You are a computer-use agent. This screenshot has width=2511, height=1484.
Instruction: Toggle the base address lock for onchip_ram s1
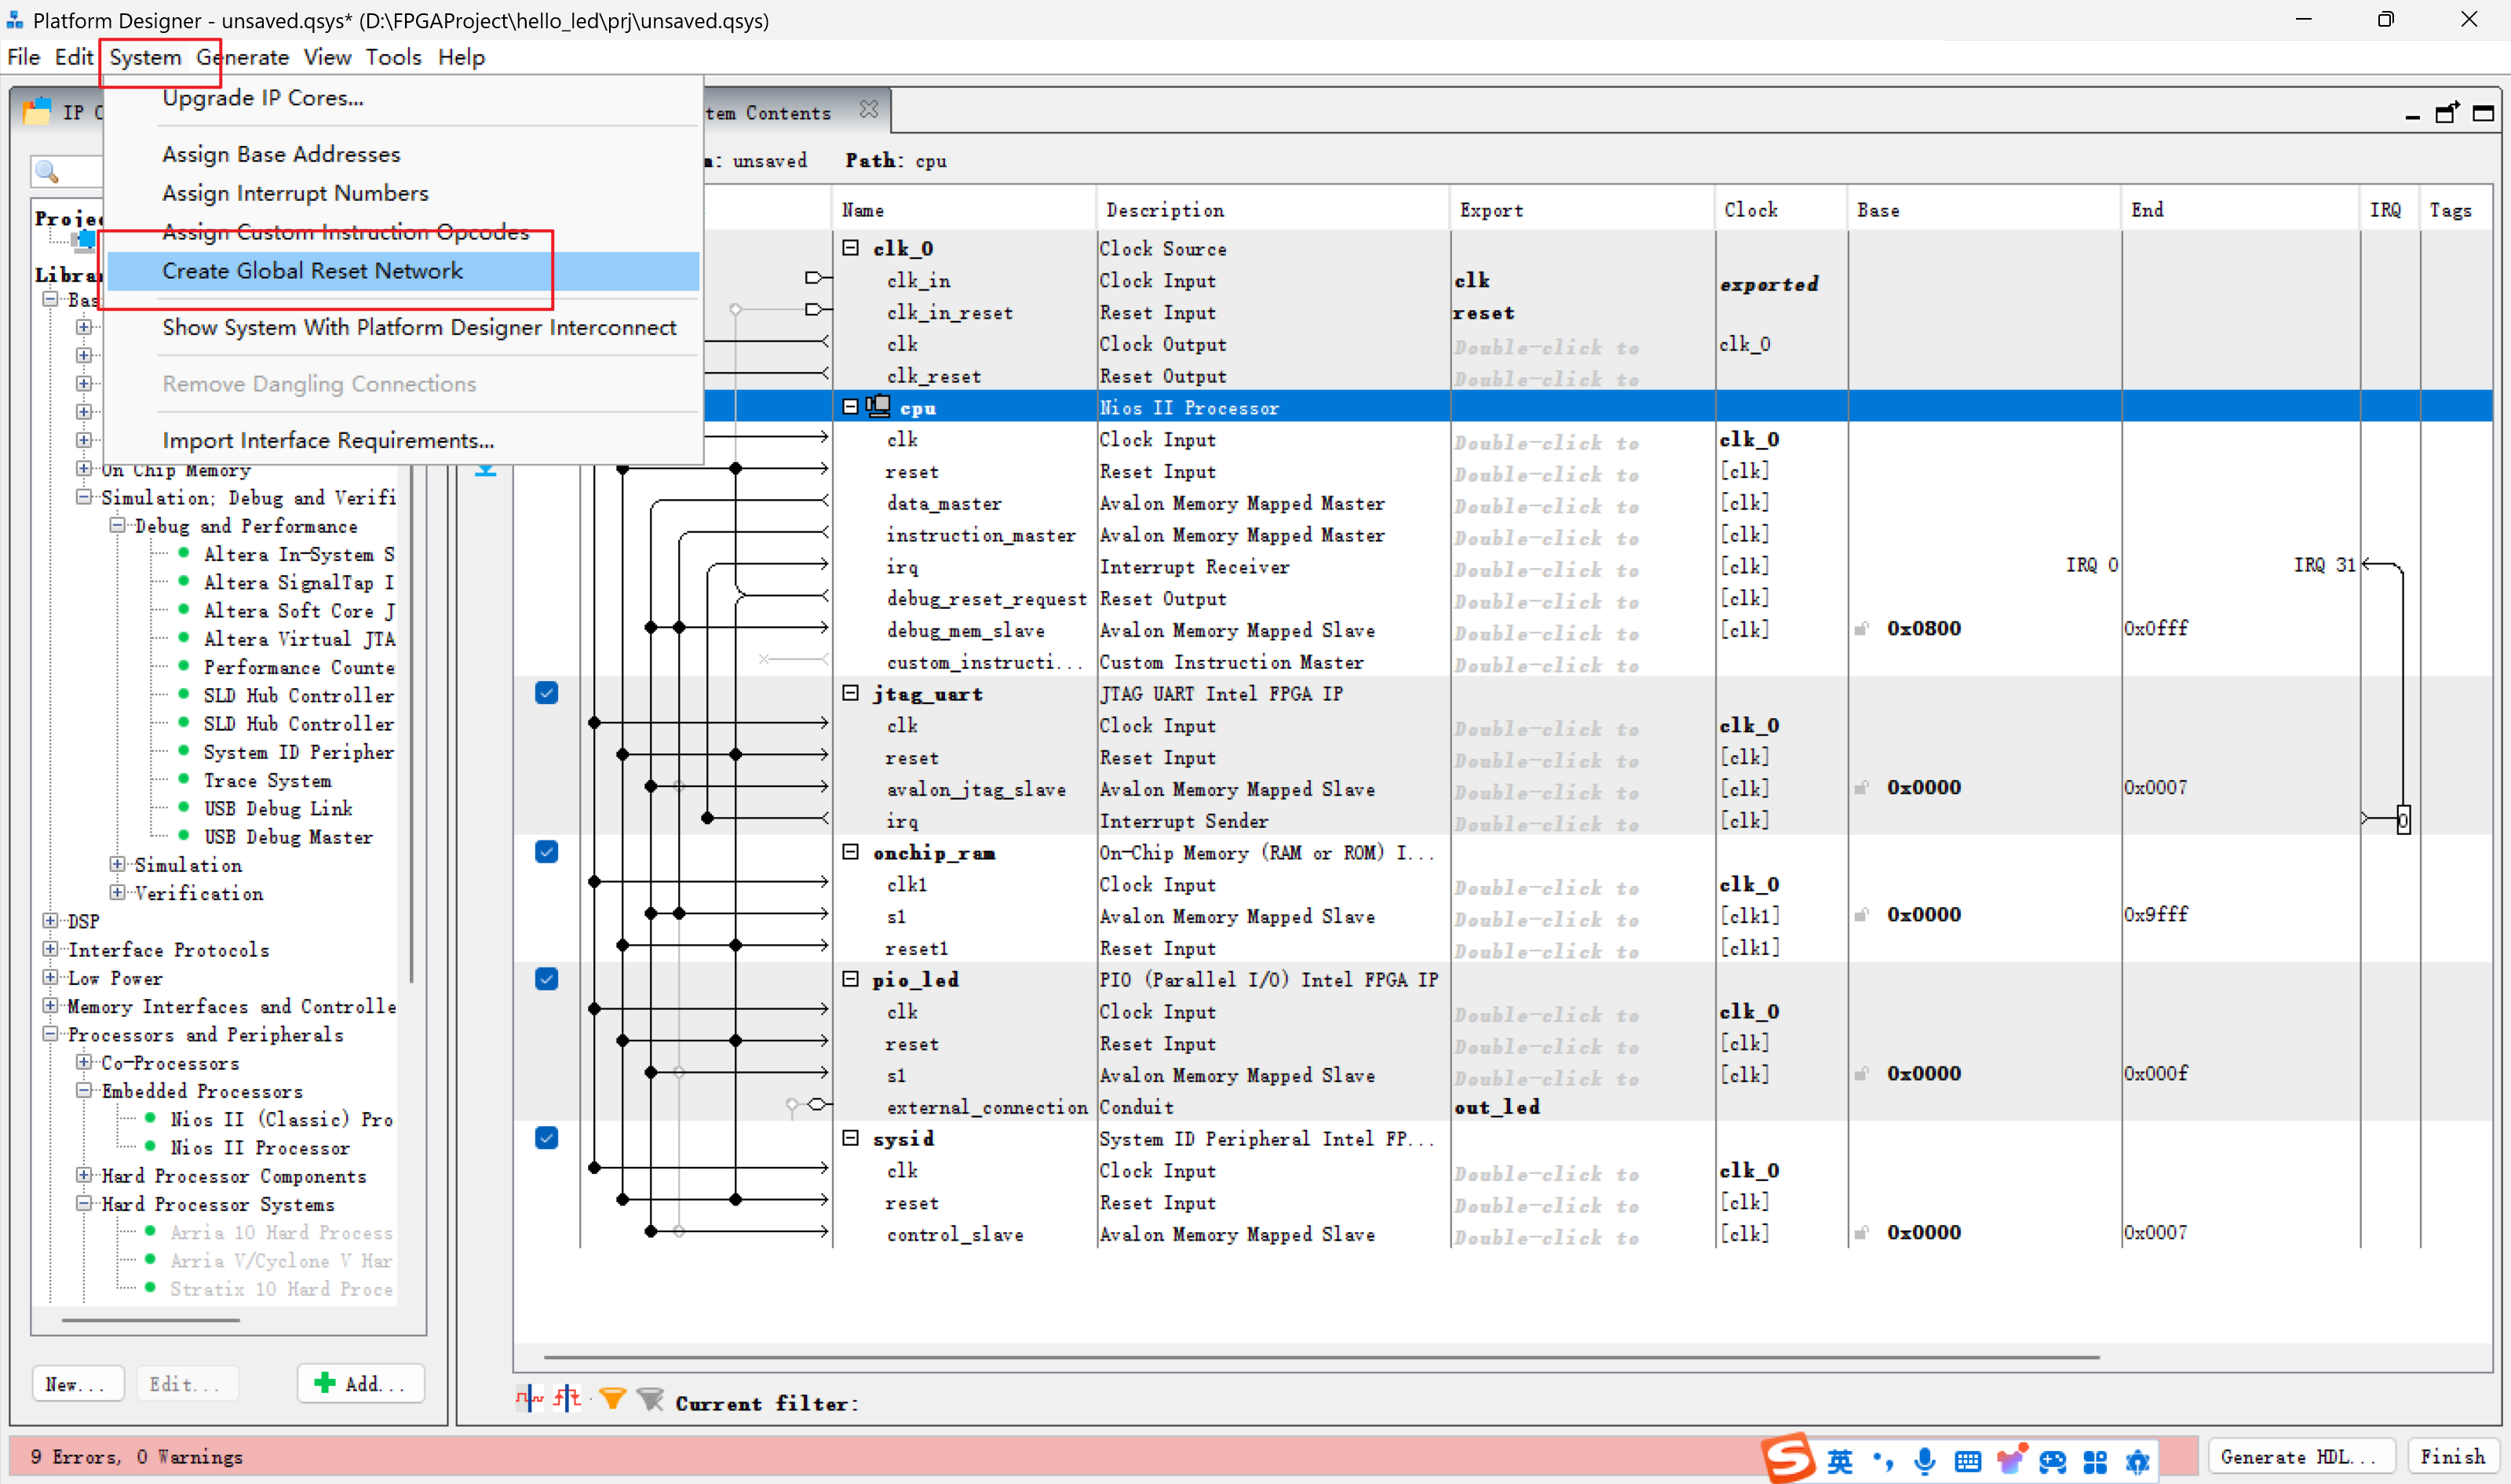[1862, 915]
